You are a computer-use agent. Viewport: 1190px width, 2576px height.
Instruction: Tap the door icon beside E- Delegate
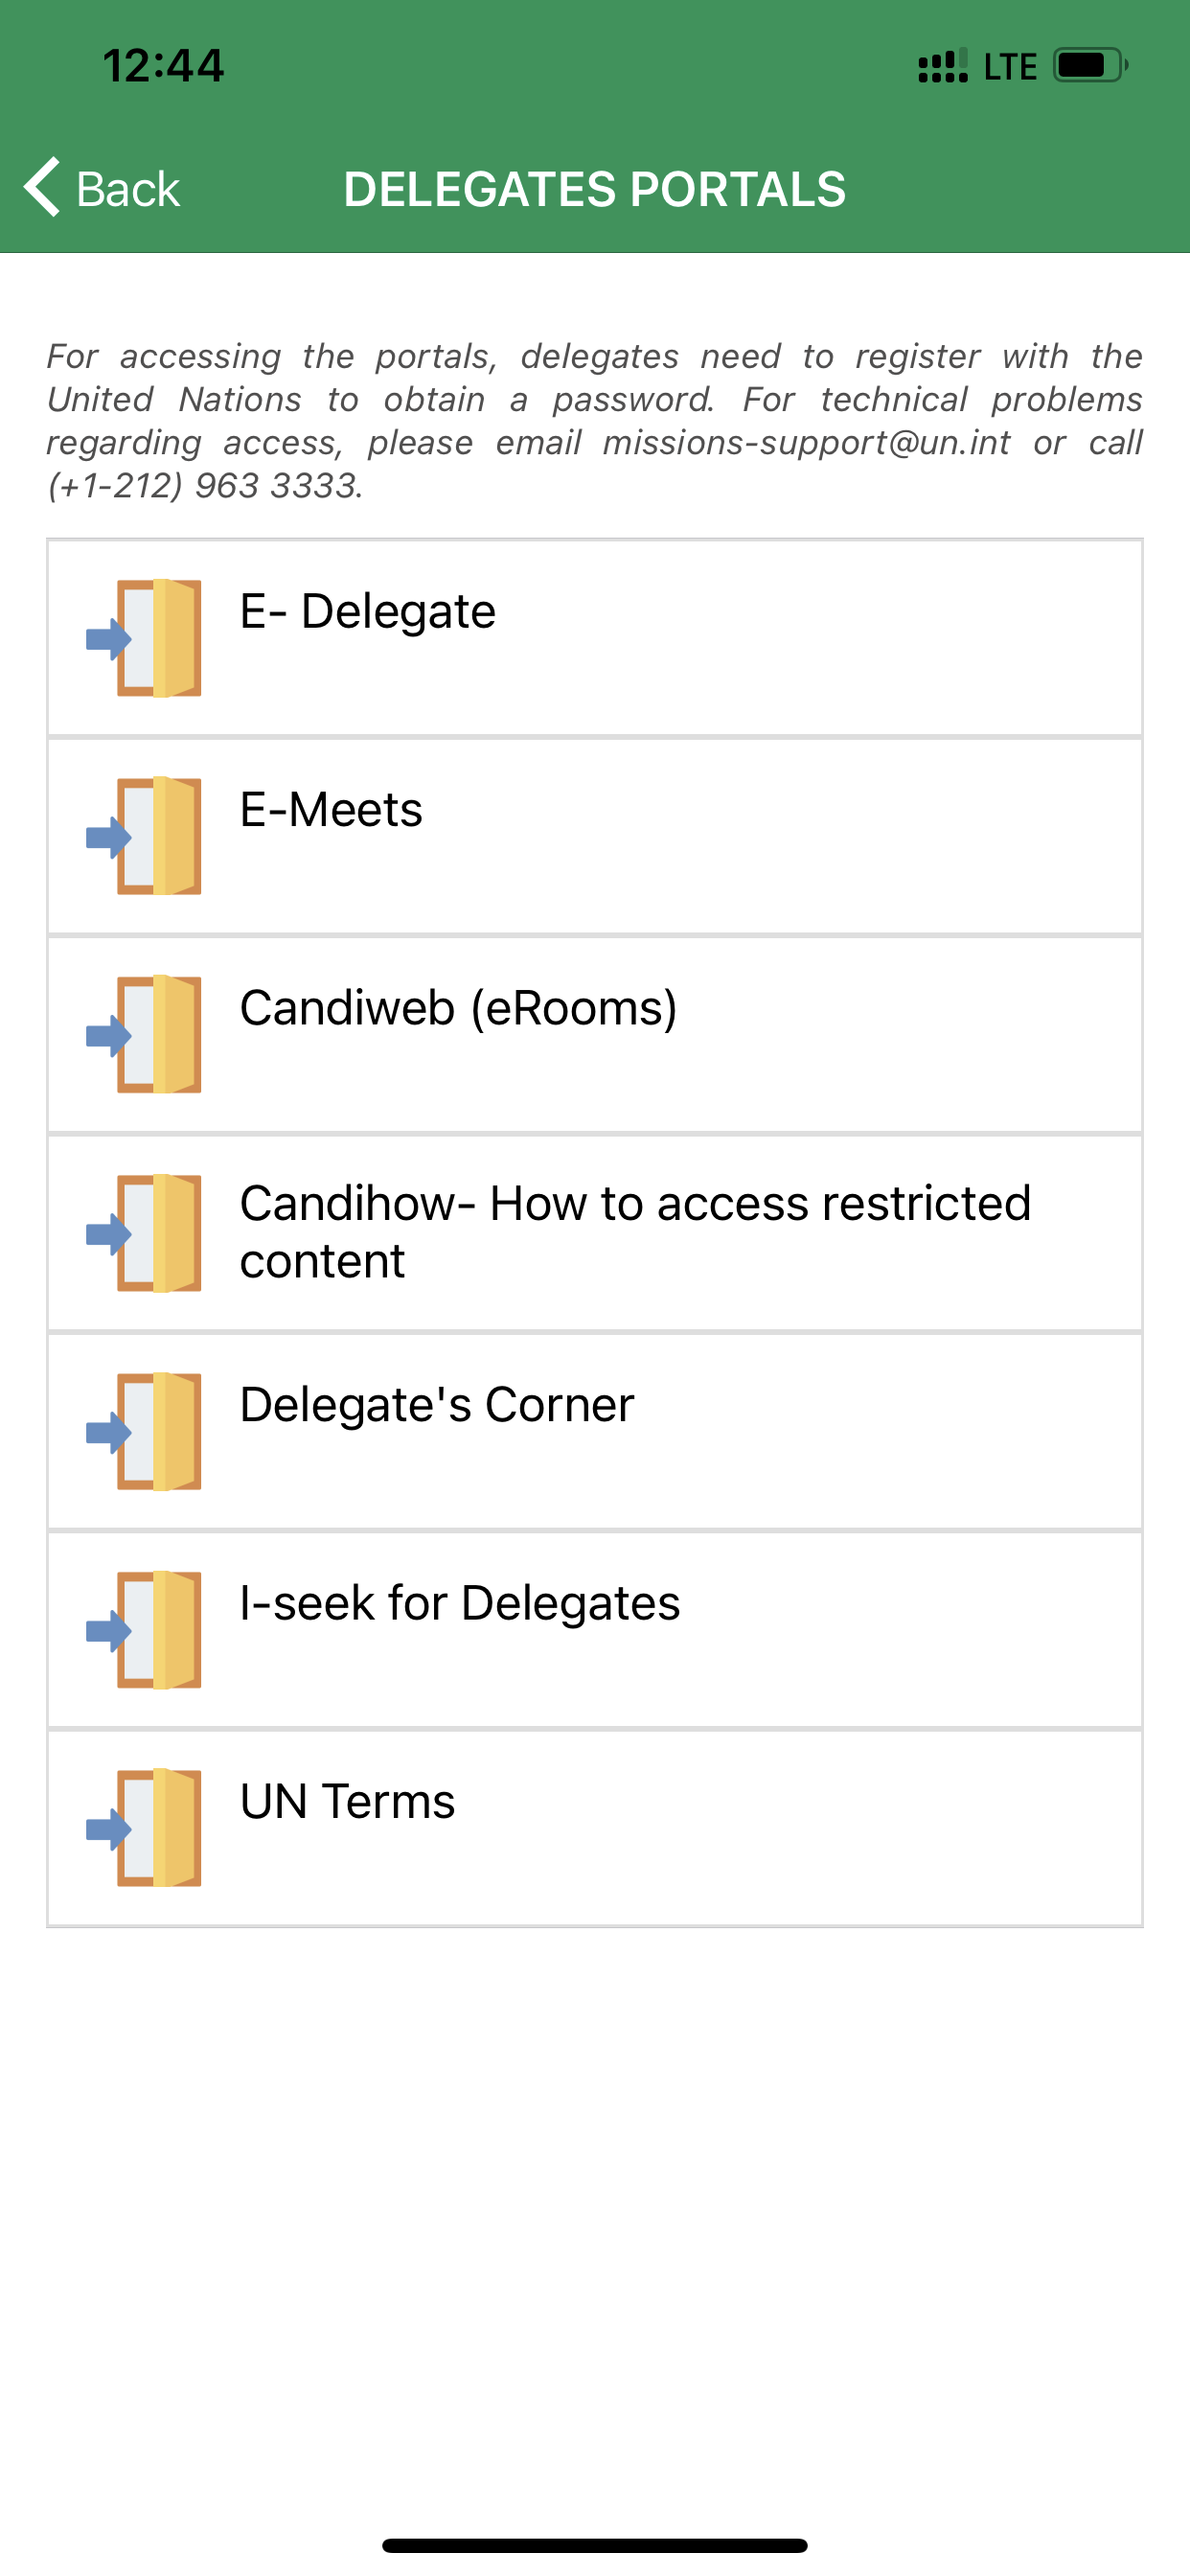pyautogui.click(x=146, y=638)
